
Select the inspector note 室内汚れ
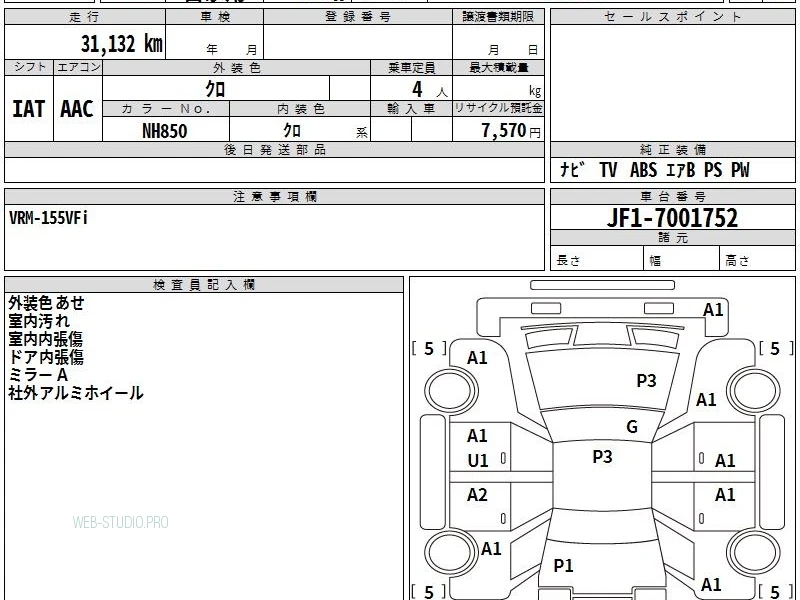(39, 321)
